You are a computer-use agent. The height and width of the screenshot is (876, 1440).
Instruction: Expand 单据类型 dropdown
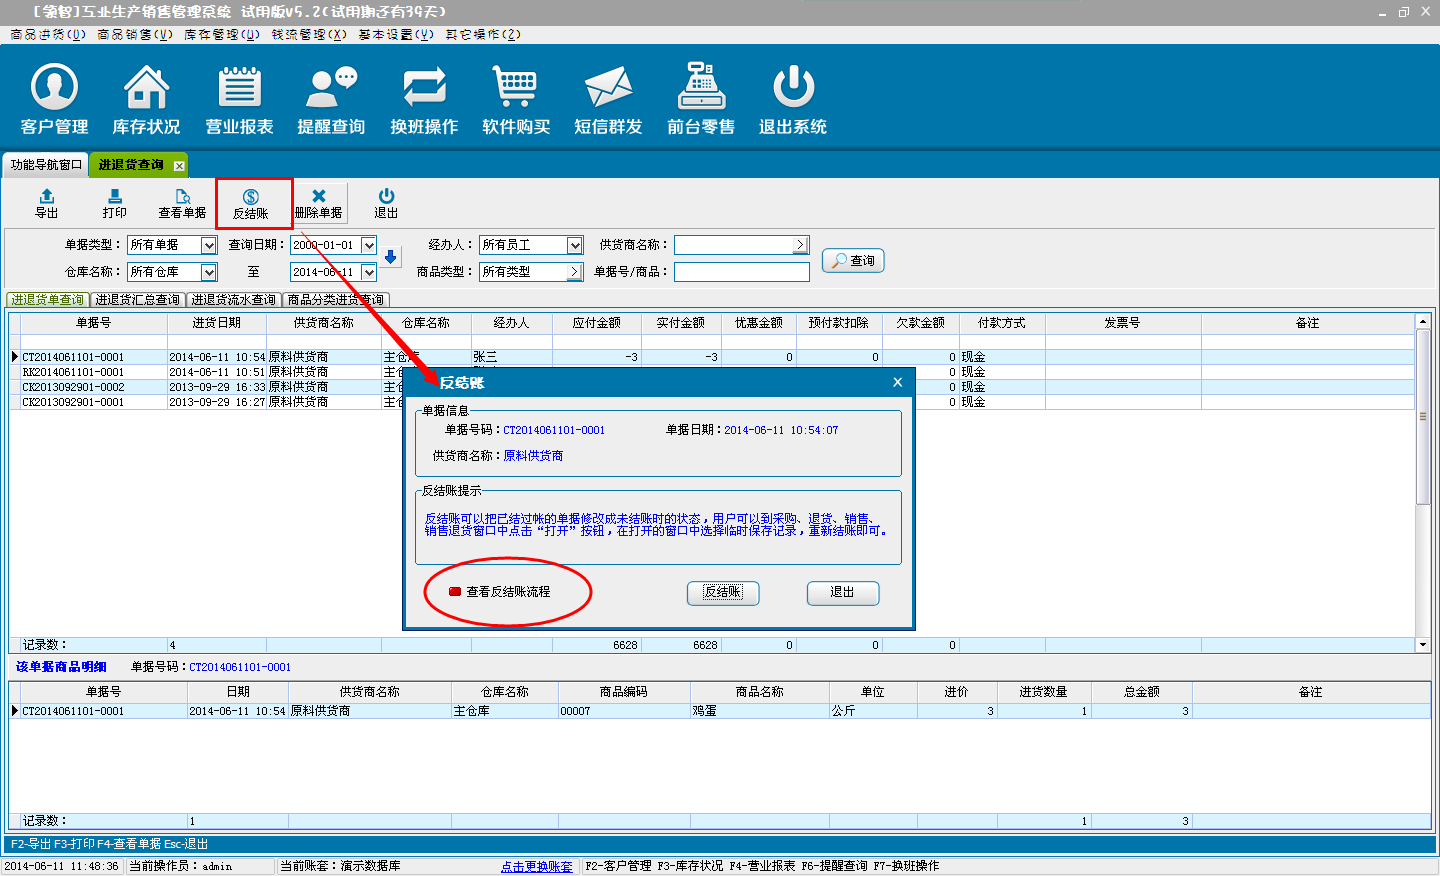pos(209,245)
